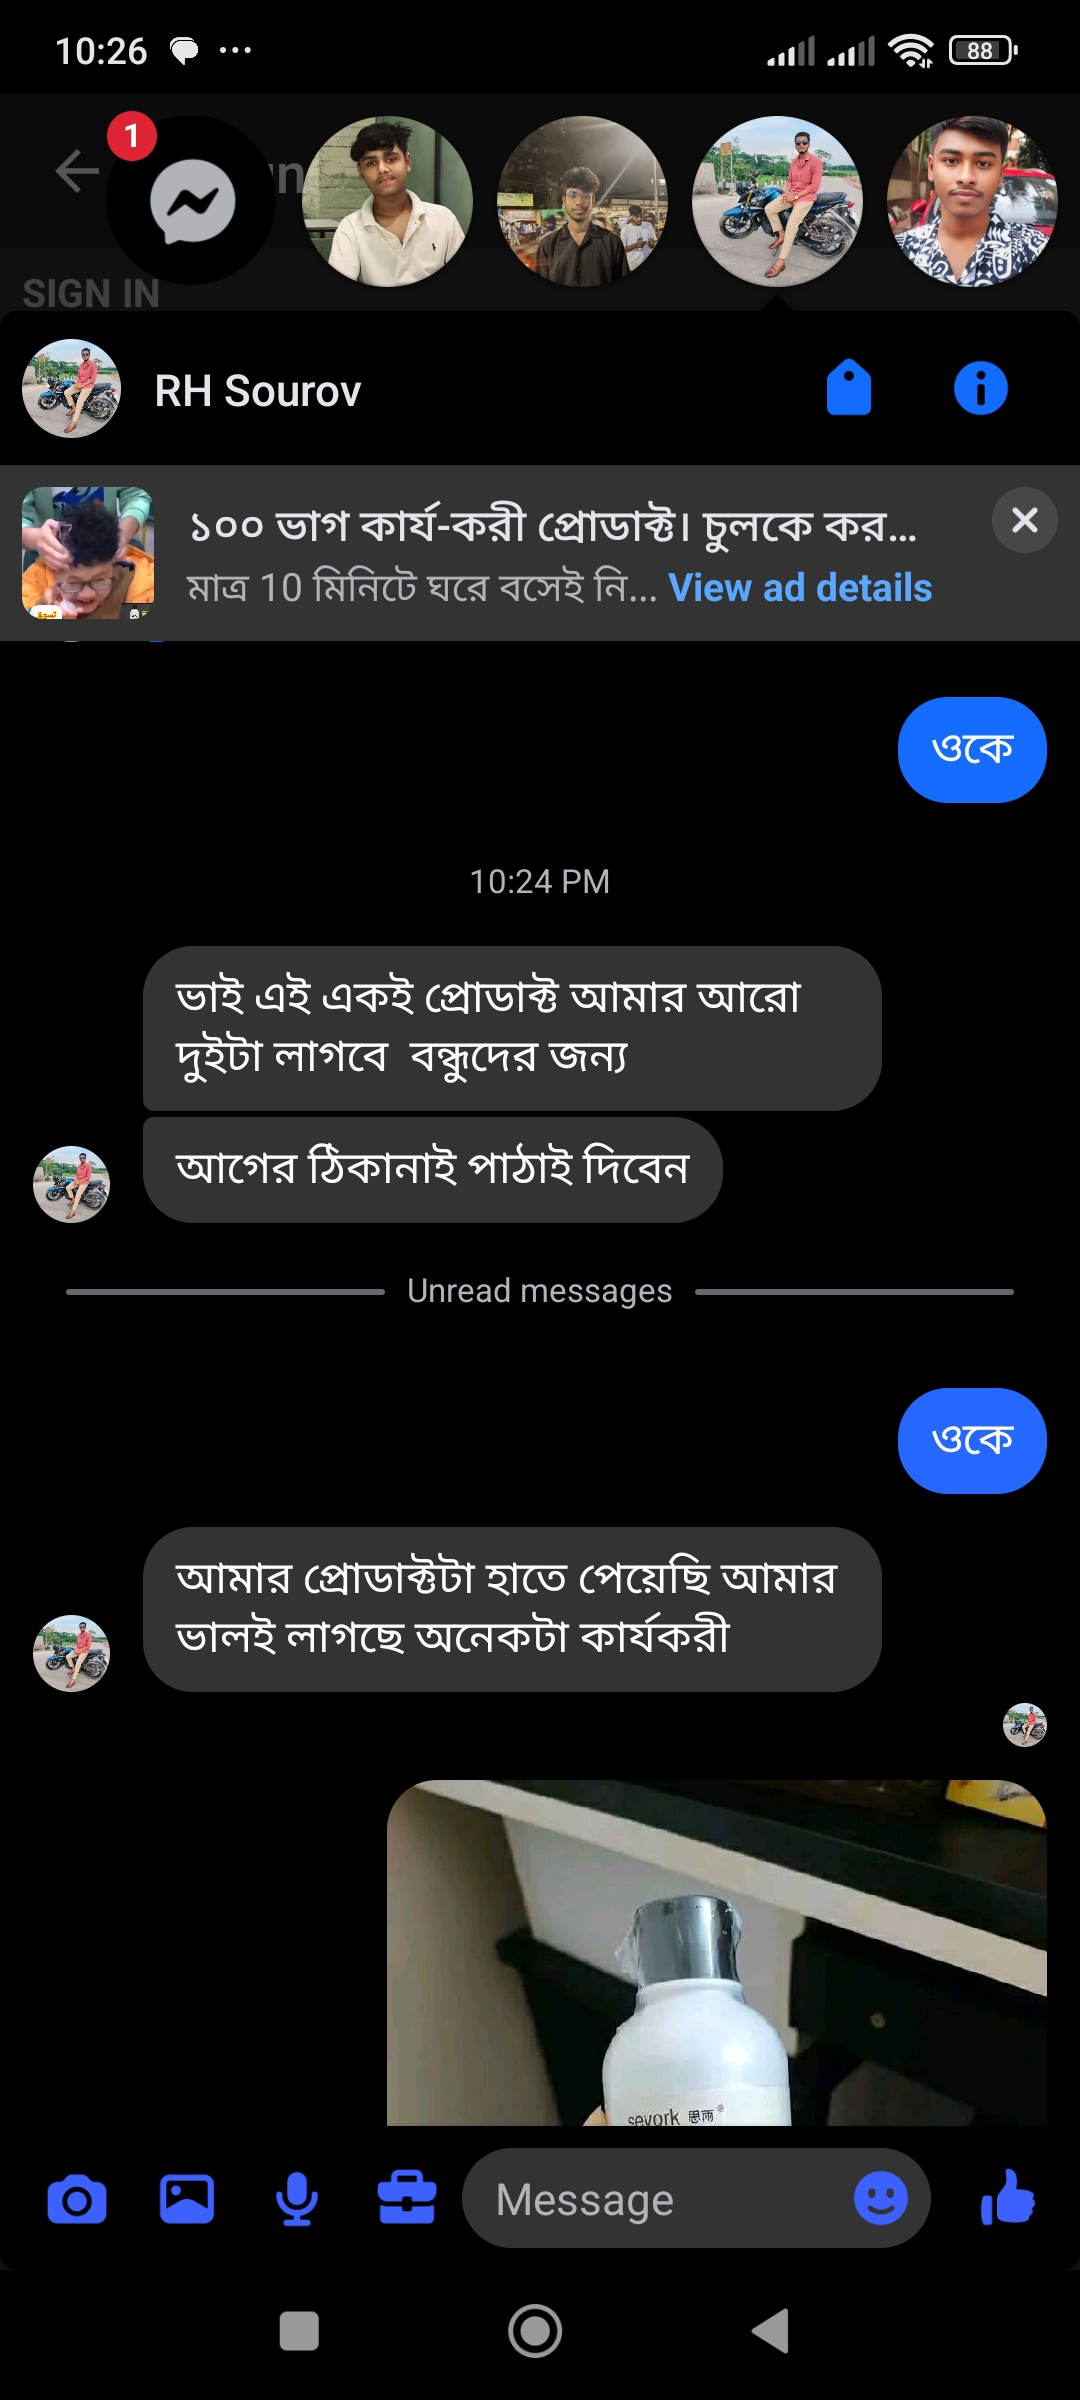
Task: Open the business tools briefcase icon
Action: pos(406,2200)
